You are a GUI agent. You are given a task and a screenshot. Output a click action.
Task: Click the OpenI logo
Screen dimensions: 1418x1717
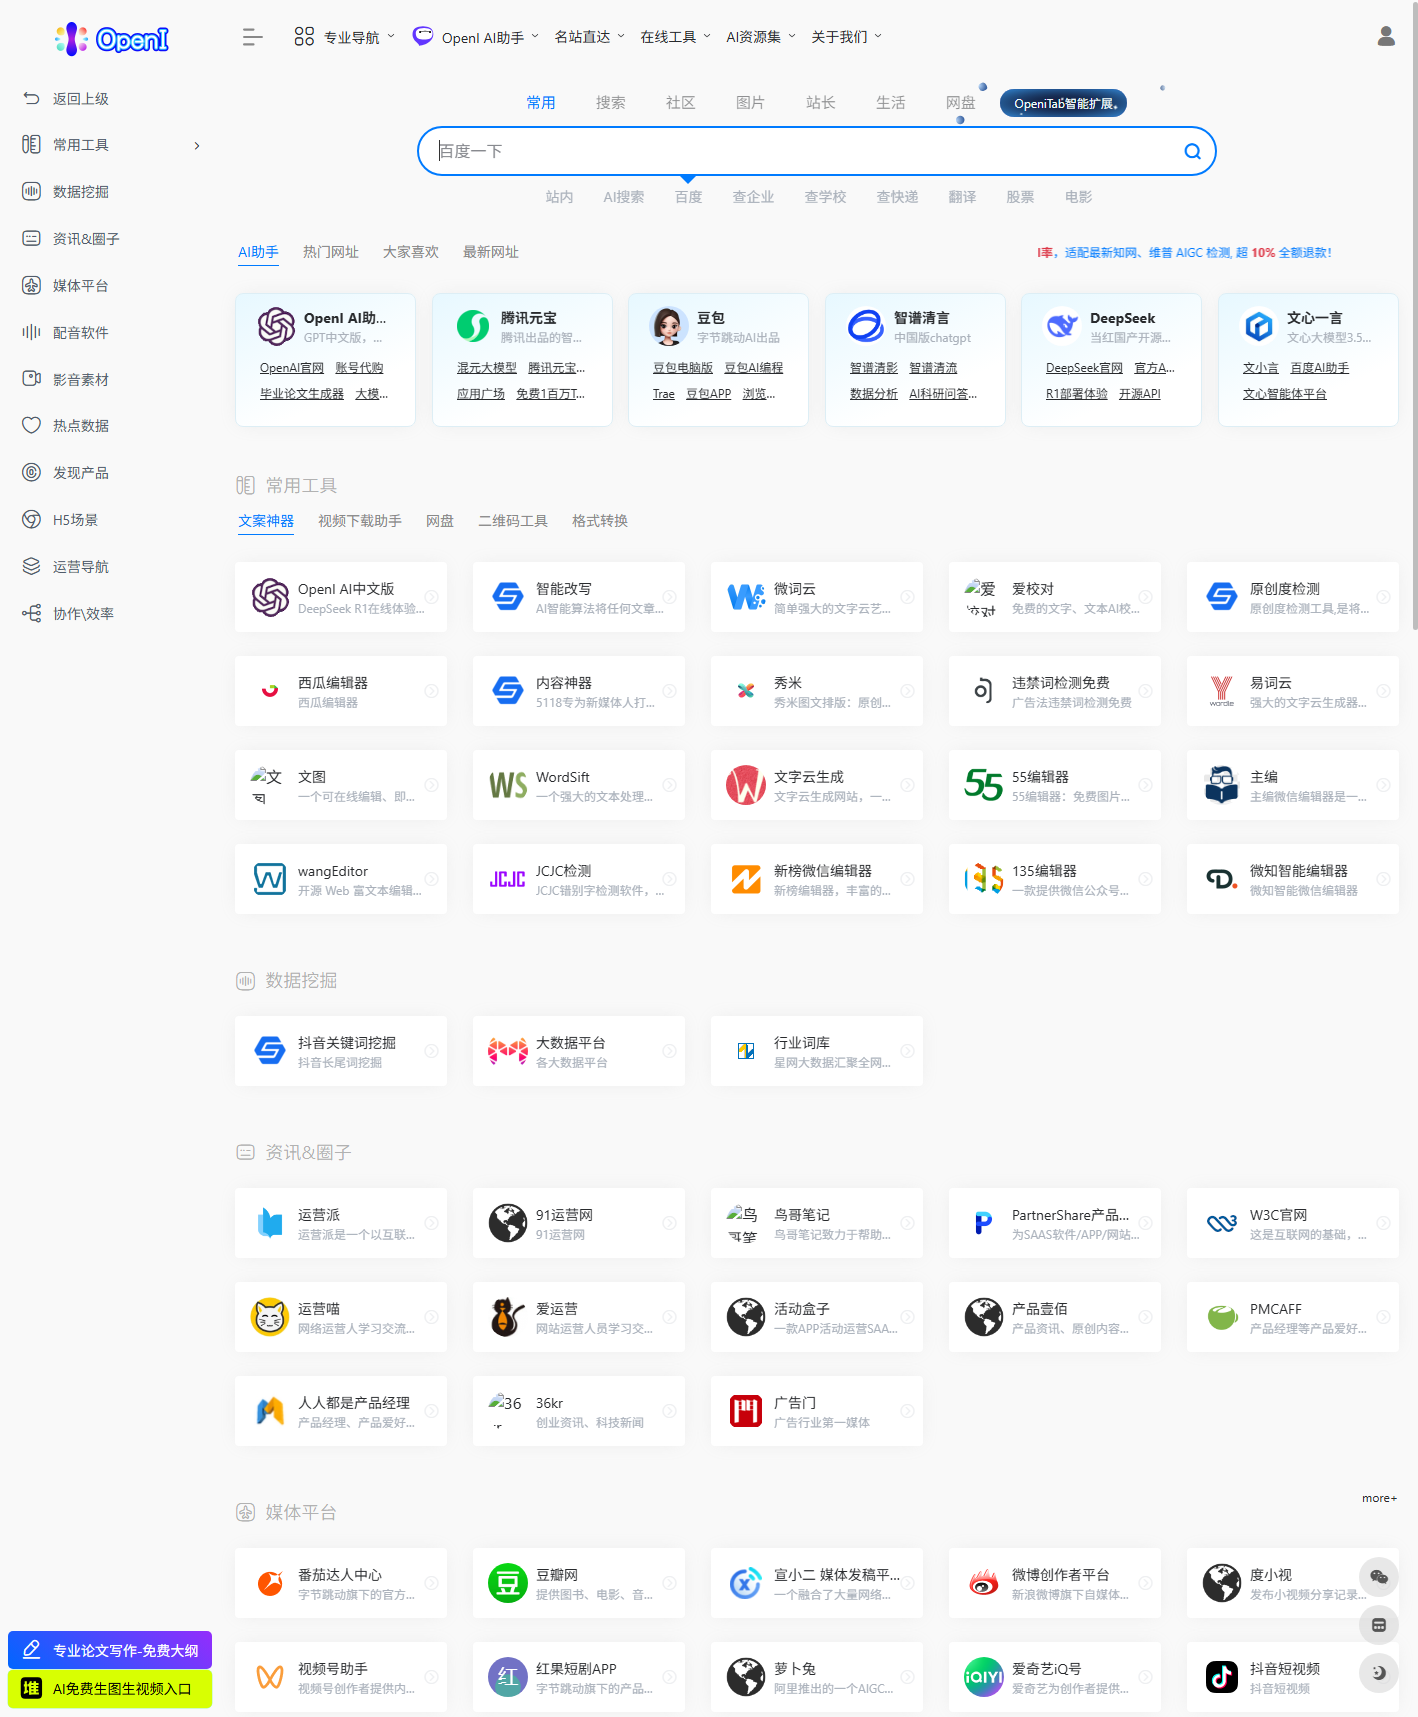112,39
